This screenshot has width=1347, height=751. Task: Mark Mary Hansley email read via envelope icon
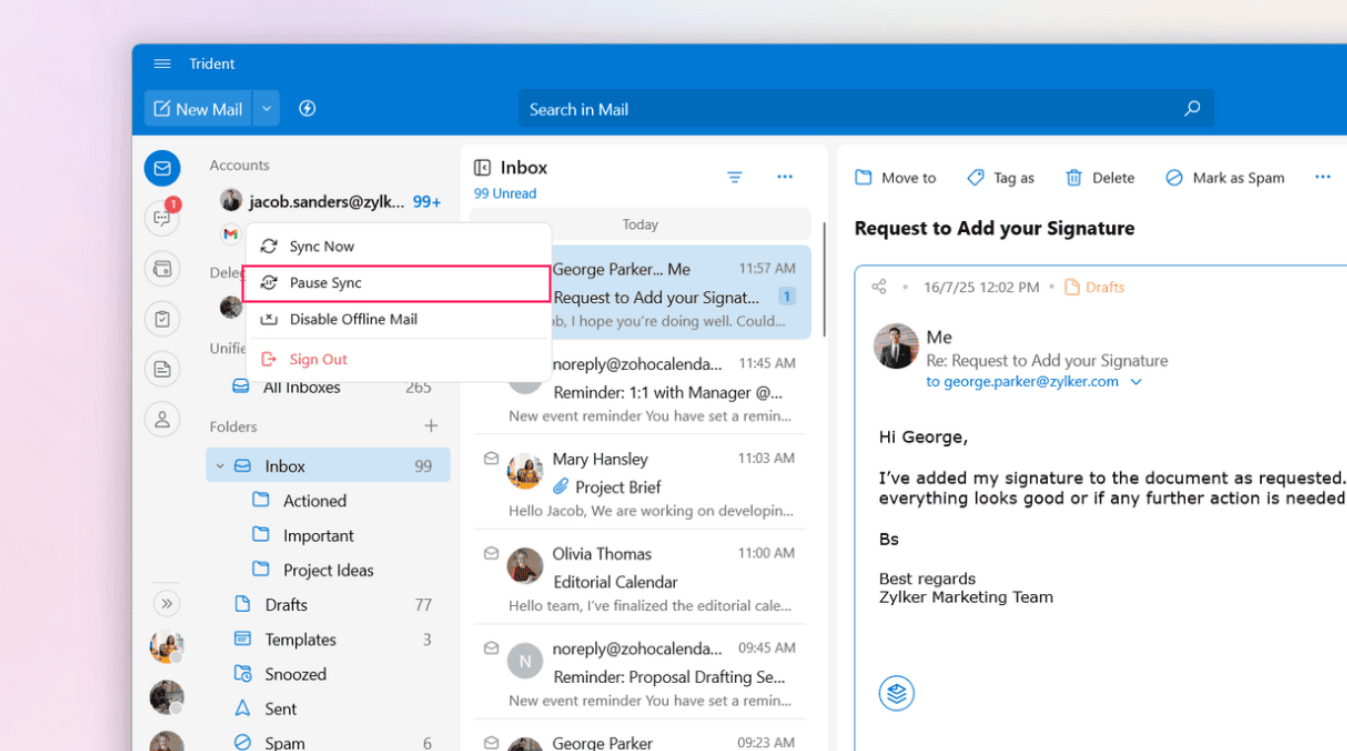tap(491, 459)
